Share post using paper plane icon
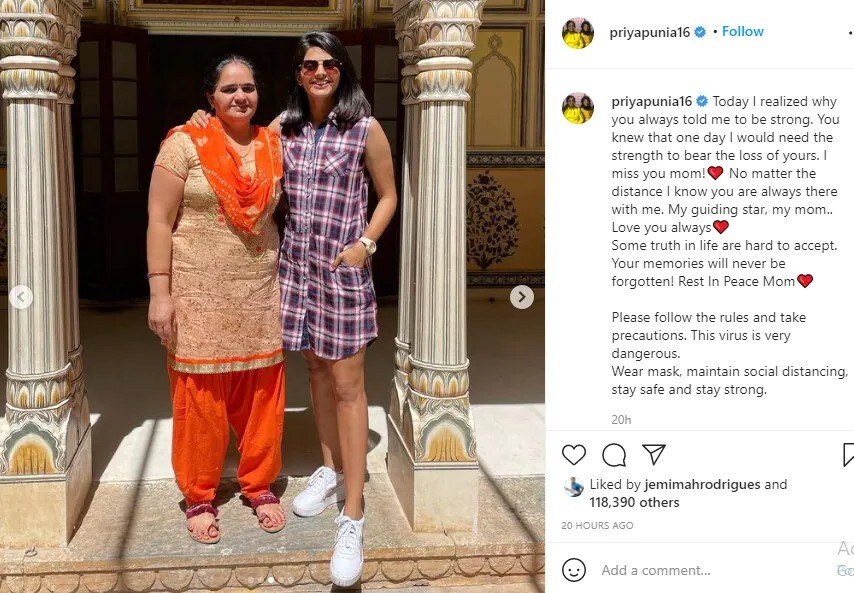854x593 pixels. click(654, 454)
